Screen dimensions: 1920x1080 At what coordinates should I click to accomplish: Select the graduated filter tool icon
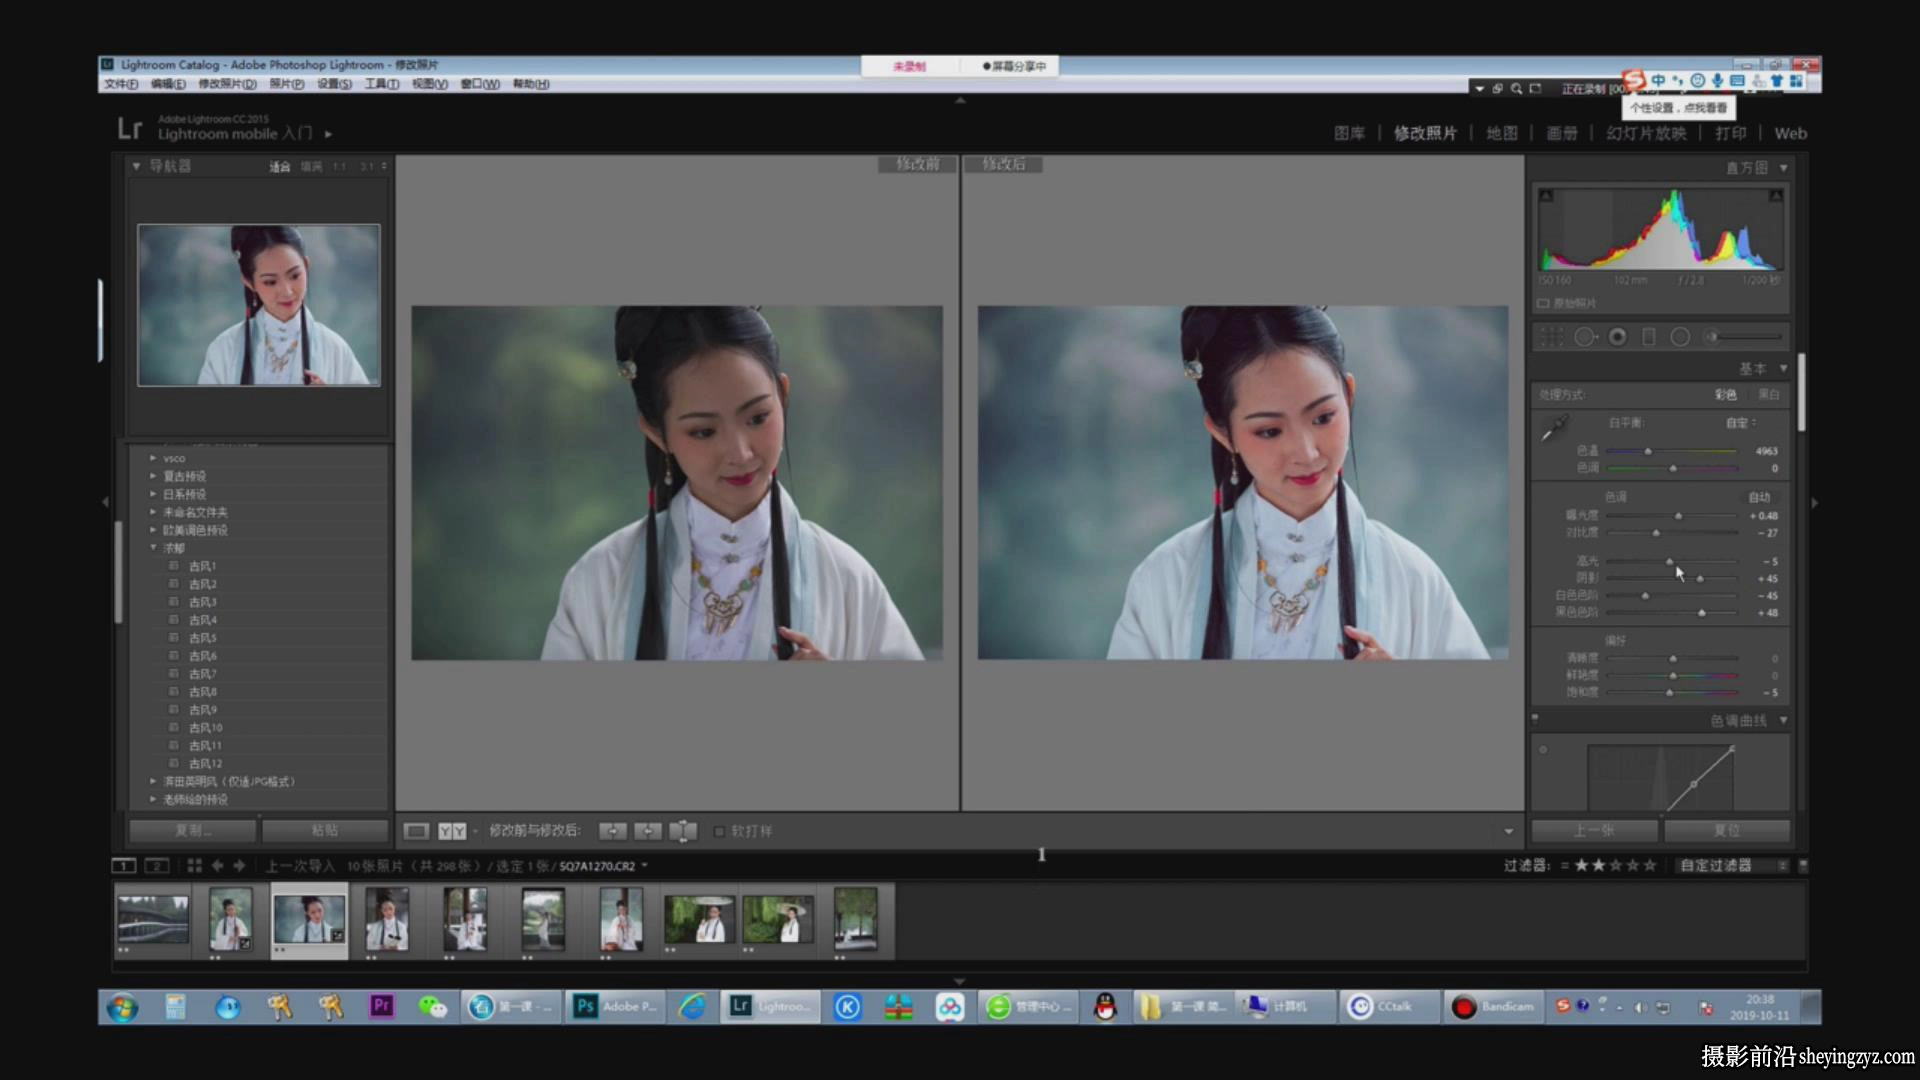[1649, 338]
